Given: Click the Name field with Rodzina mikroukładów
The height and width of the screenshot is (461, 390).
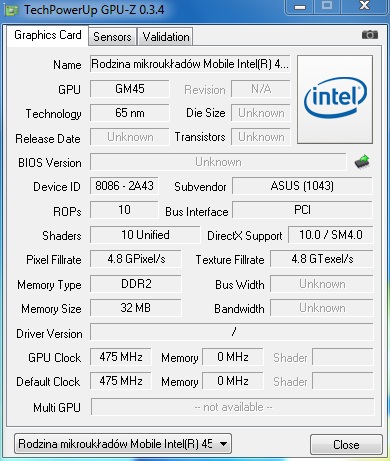Looking at the screenshot, I should (190, 64).
